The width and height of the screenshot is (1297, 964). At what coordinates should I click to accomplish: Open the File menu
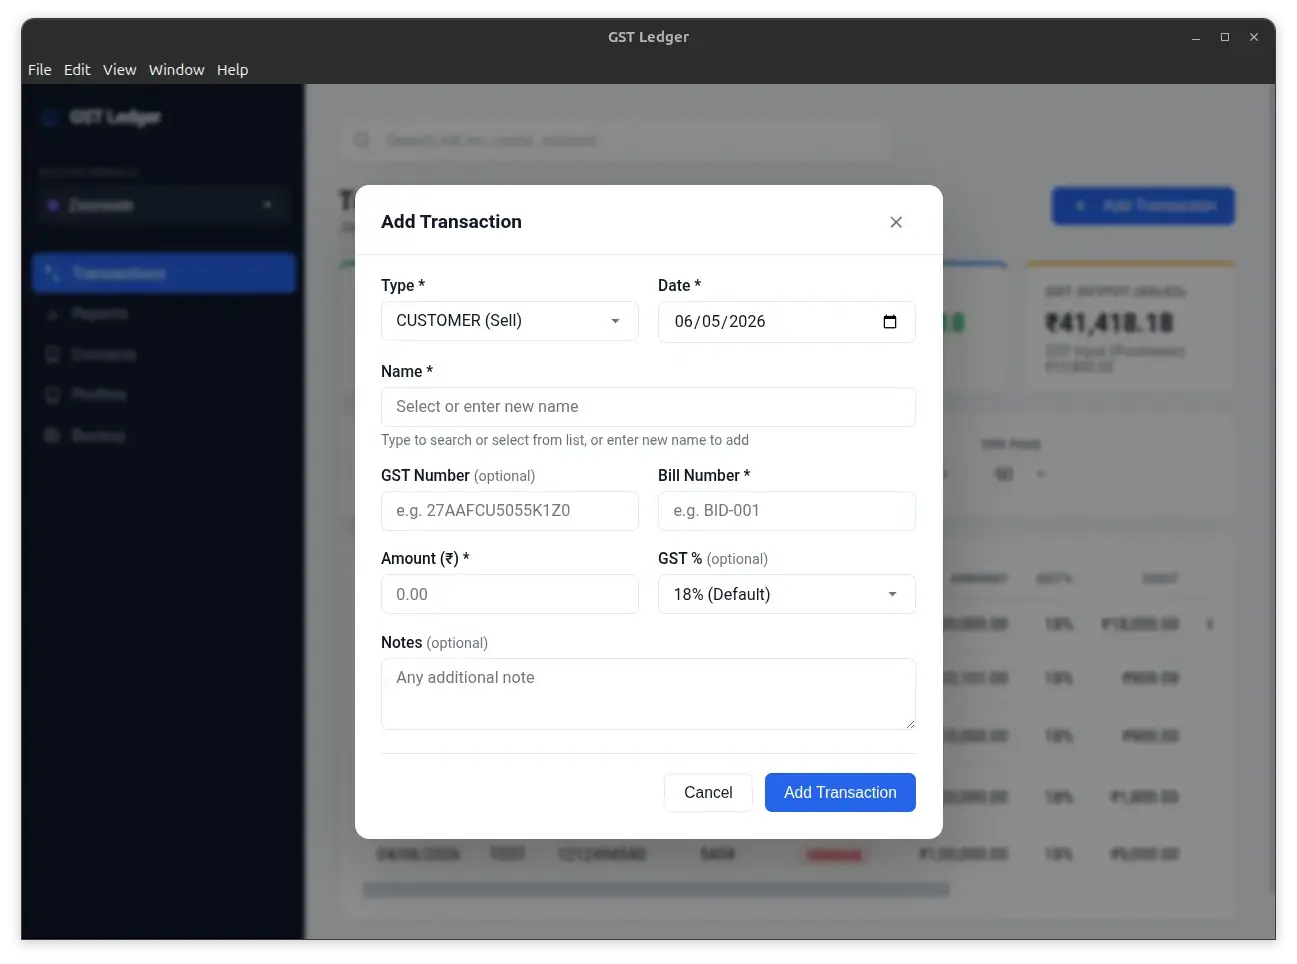(x=40, y=70)
